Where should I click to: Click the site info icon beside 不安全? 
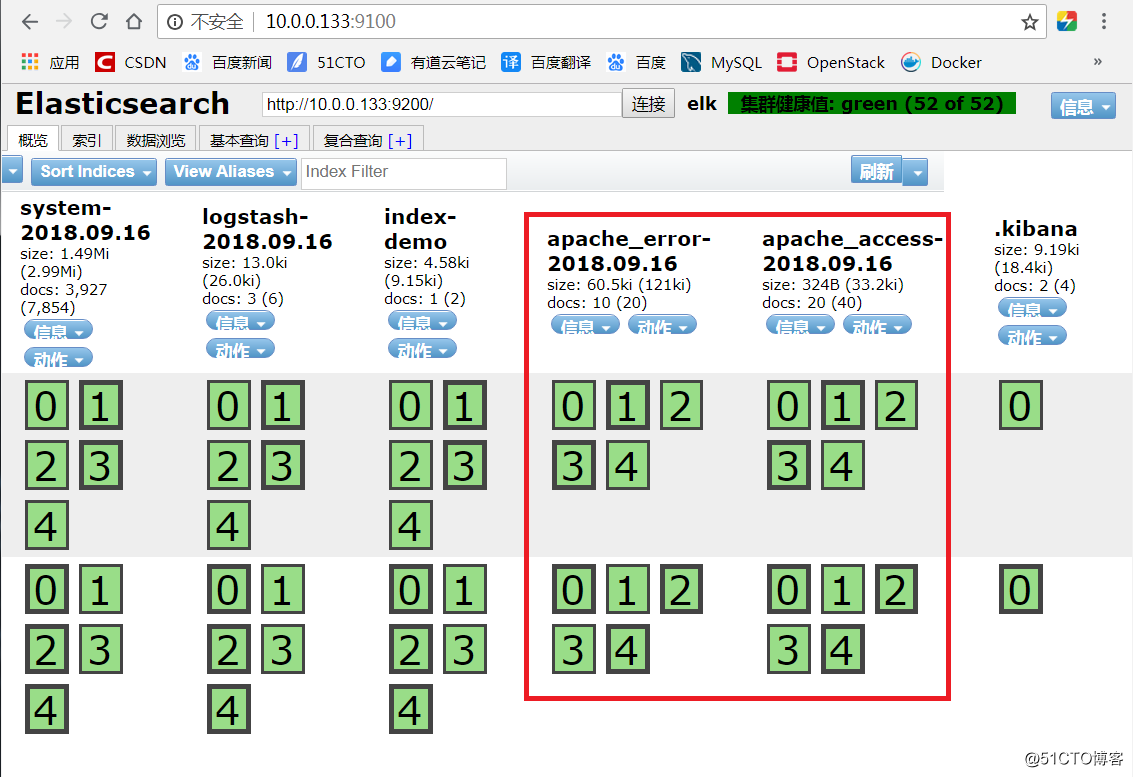tap(175, 22)
